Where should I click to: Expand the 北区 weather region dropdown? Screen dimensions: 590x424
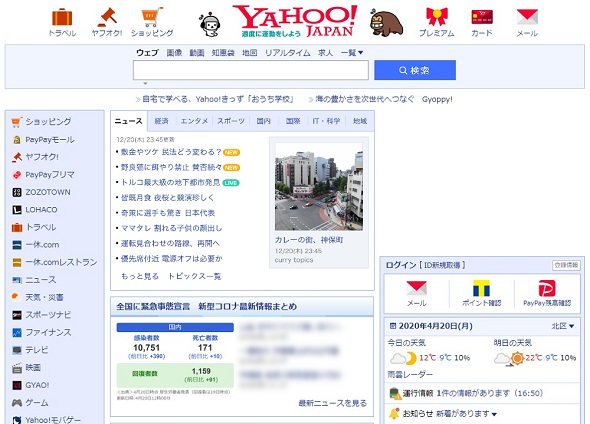(x=563, y=326)
